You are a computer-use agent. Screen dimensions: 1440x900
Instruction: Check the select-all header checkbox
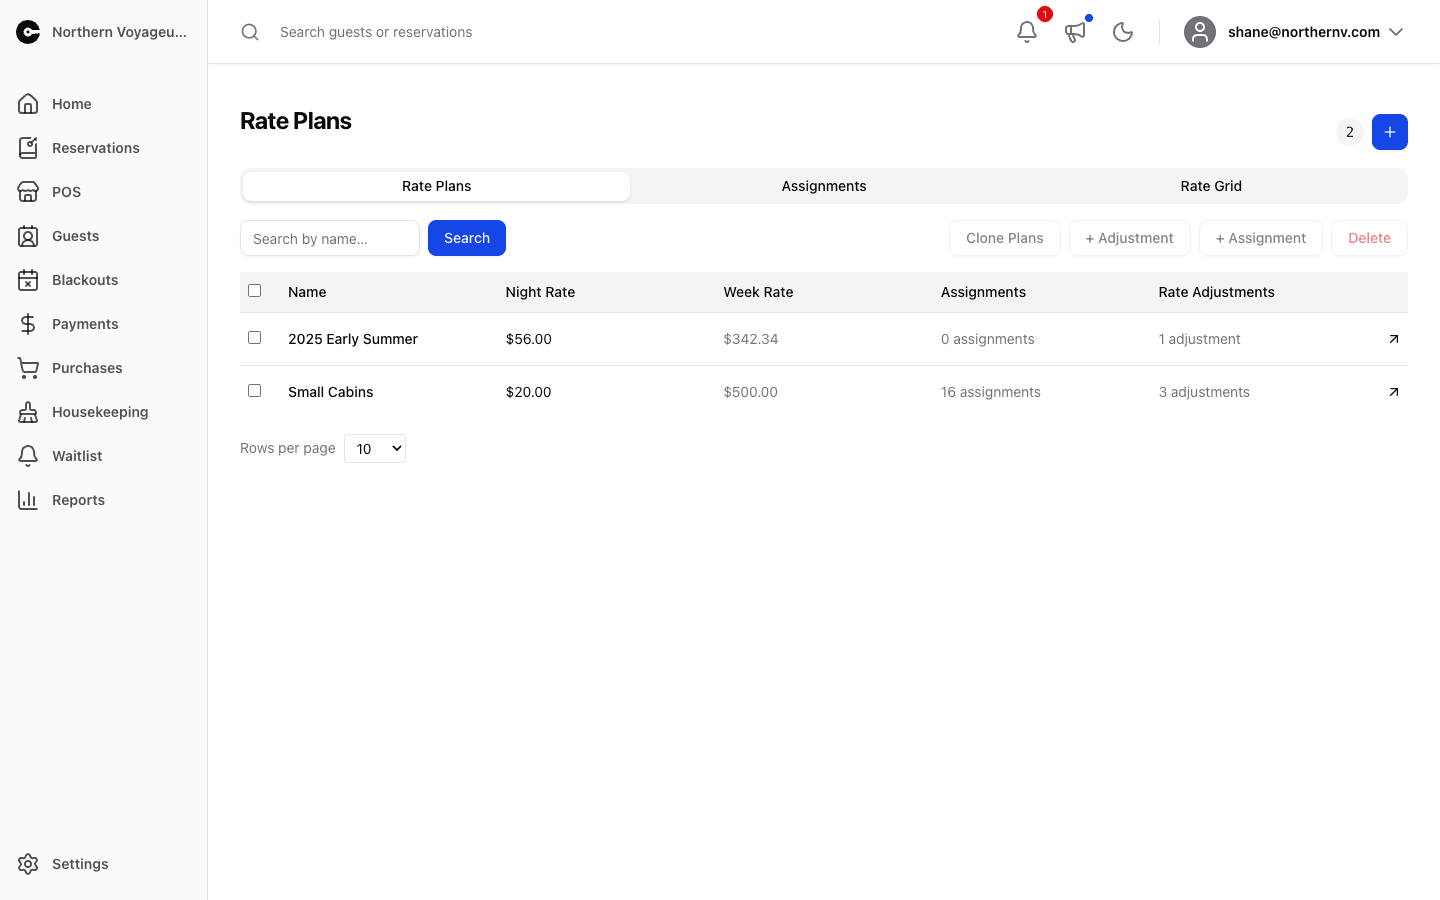point(255,291)
